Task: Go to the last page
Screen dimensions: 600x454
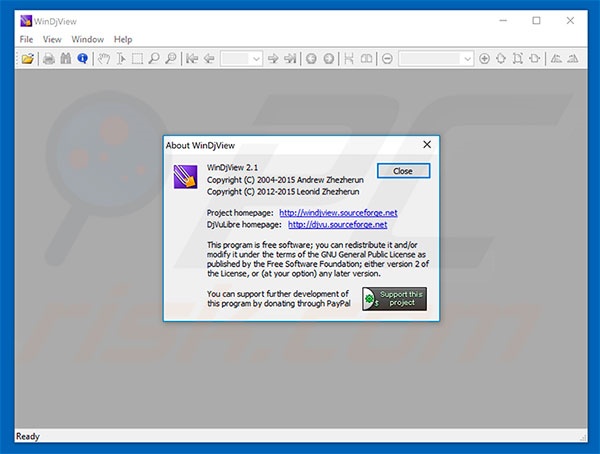Action: coord(290,59)
